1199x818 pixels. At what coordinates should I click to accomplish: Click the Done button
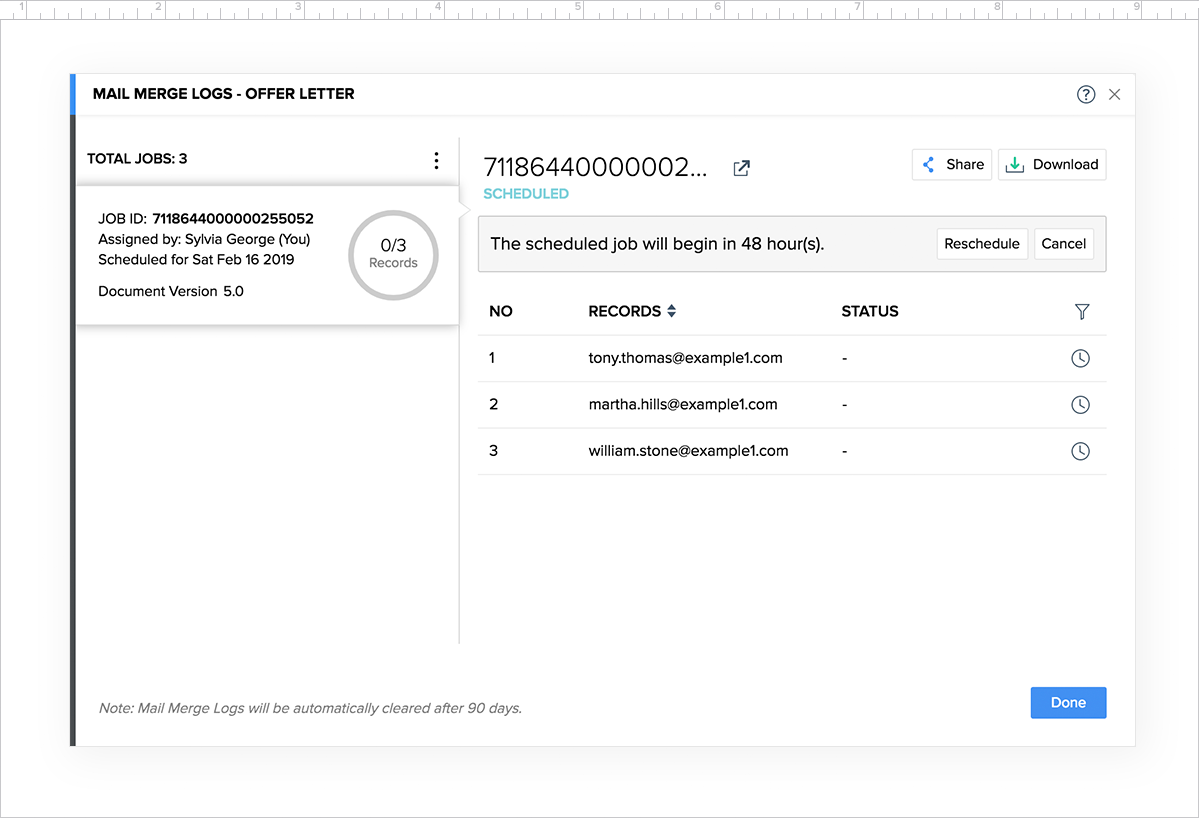pyautogui.click(x=1068, y=703)
